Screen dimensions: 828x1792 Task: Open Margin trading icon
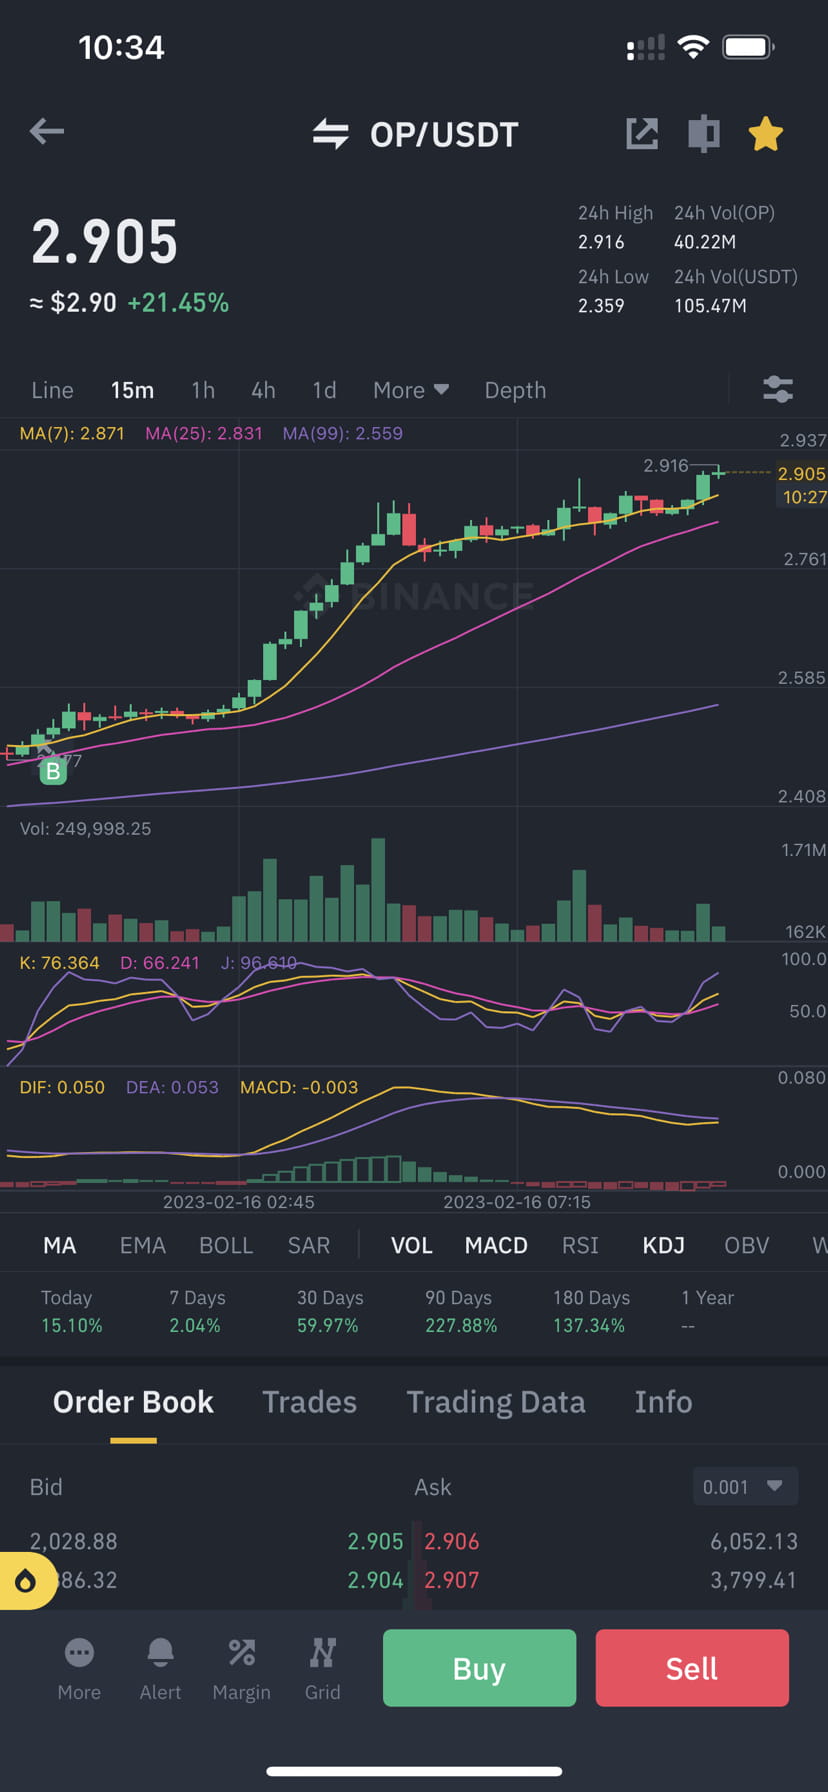click(241, 1669)
